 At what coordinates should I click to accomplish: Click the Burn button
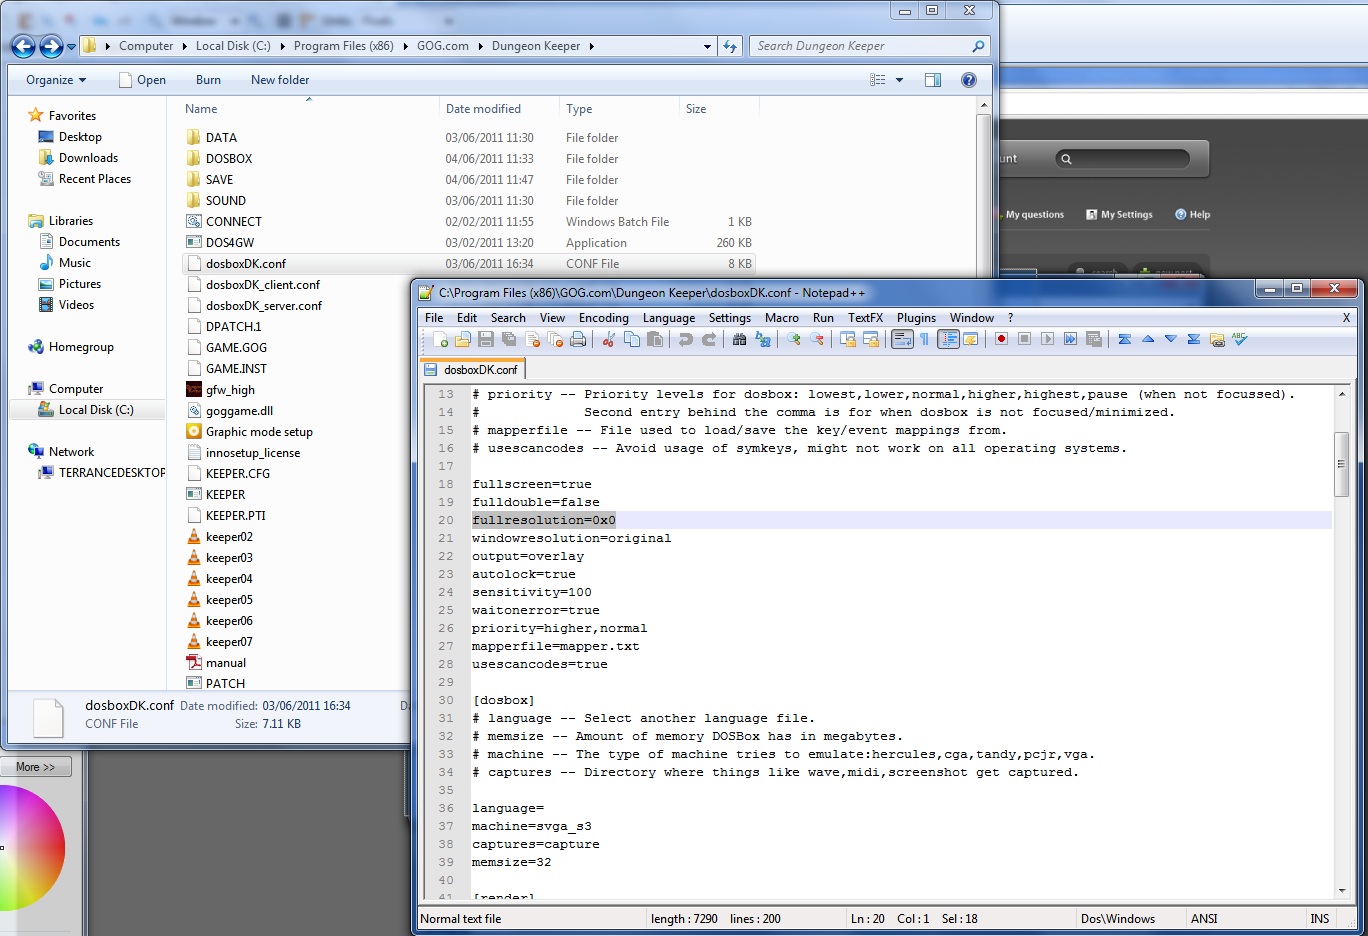[x=208, y=80]
